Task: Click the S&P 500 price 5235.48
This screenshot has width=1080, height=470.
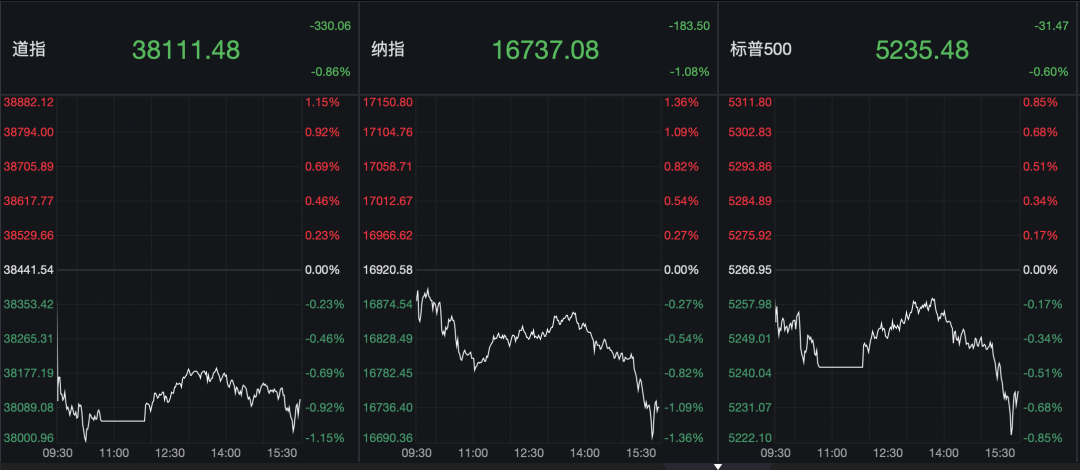Action: pos(924,49)
